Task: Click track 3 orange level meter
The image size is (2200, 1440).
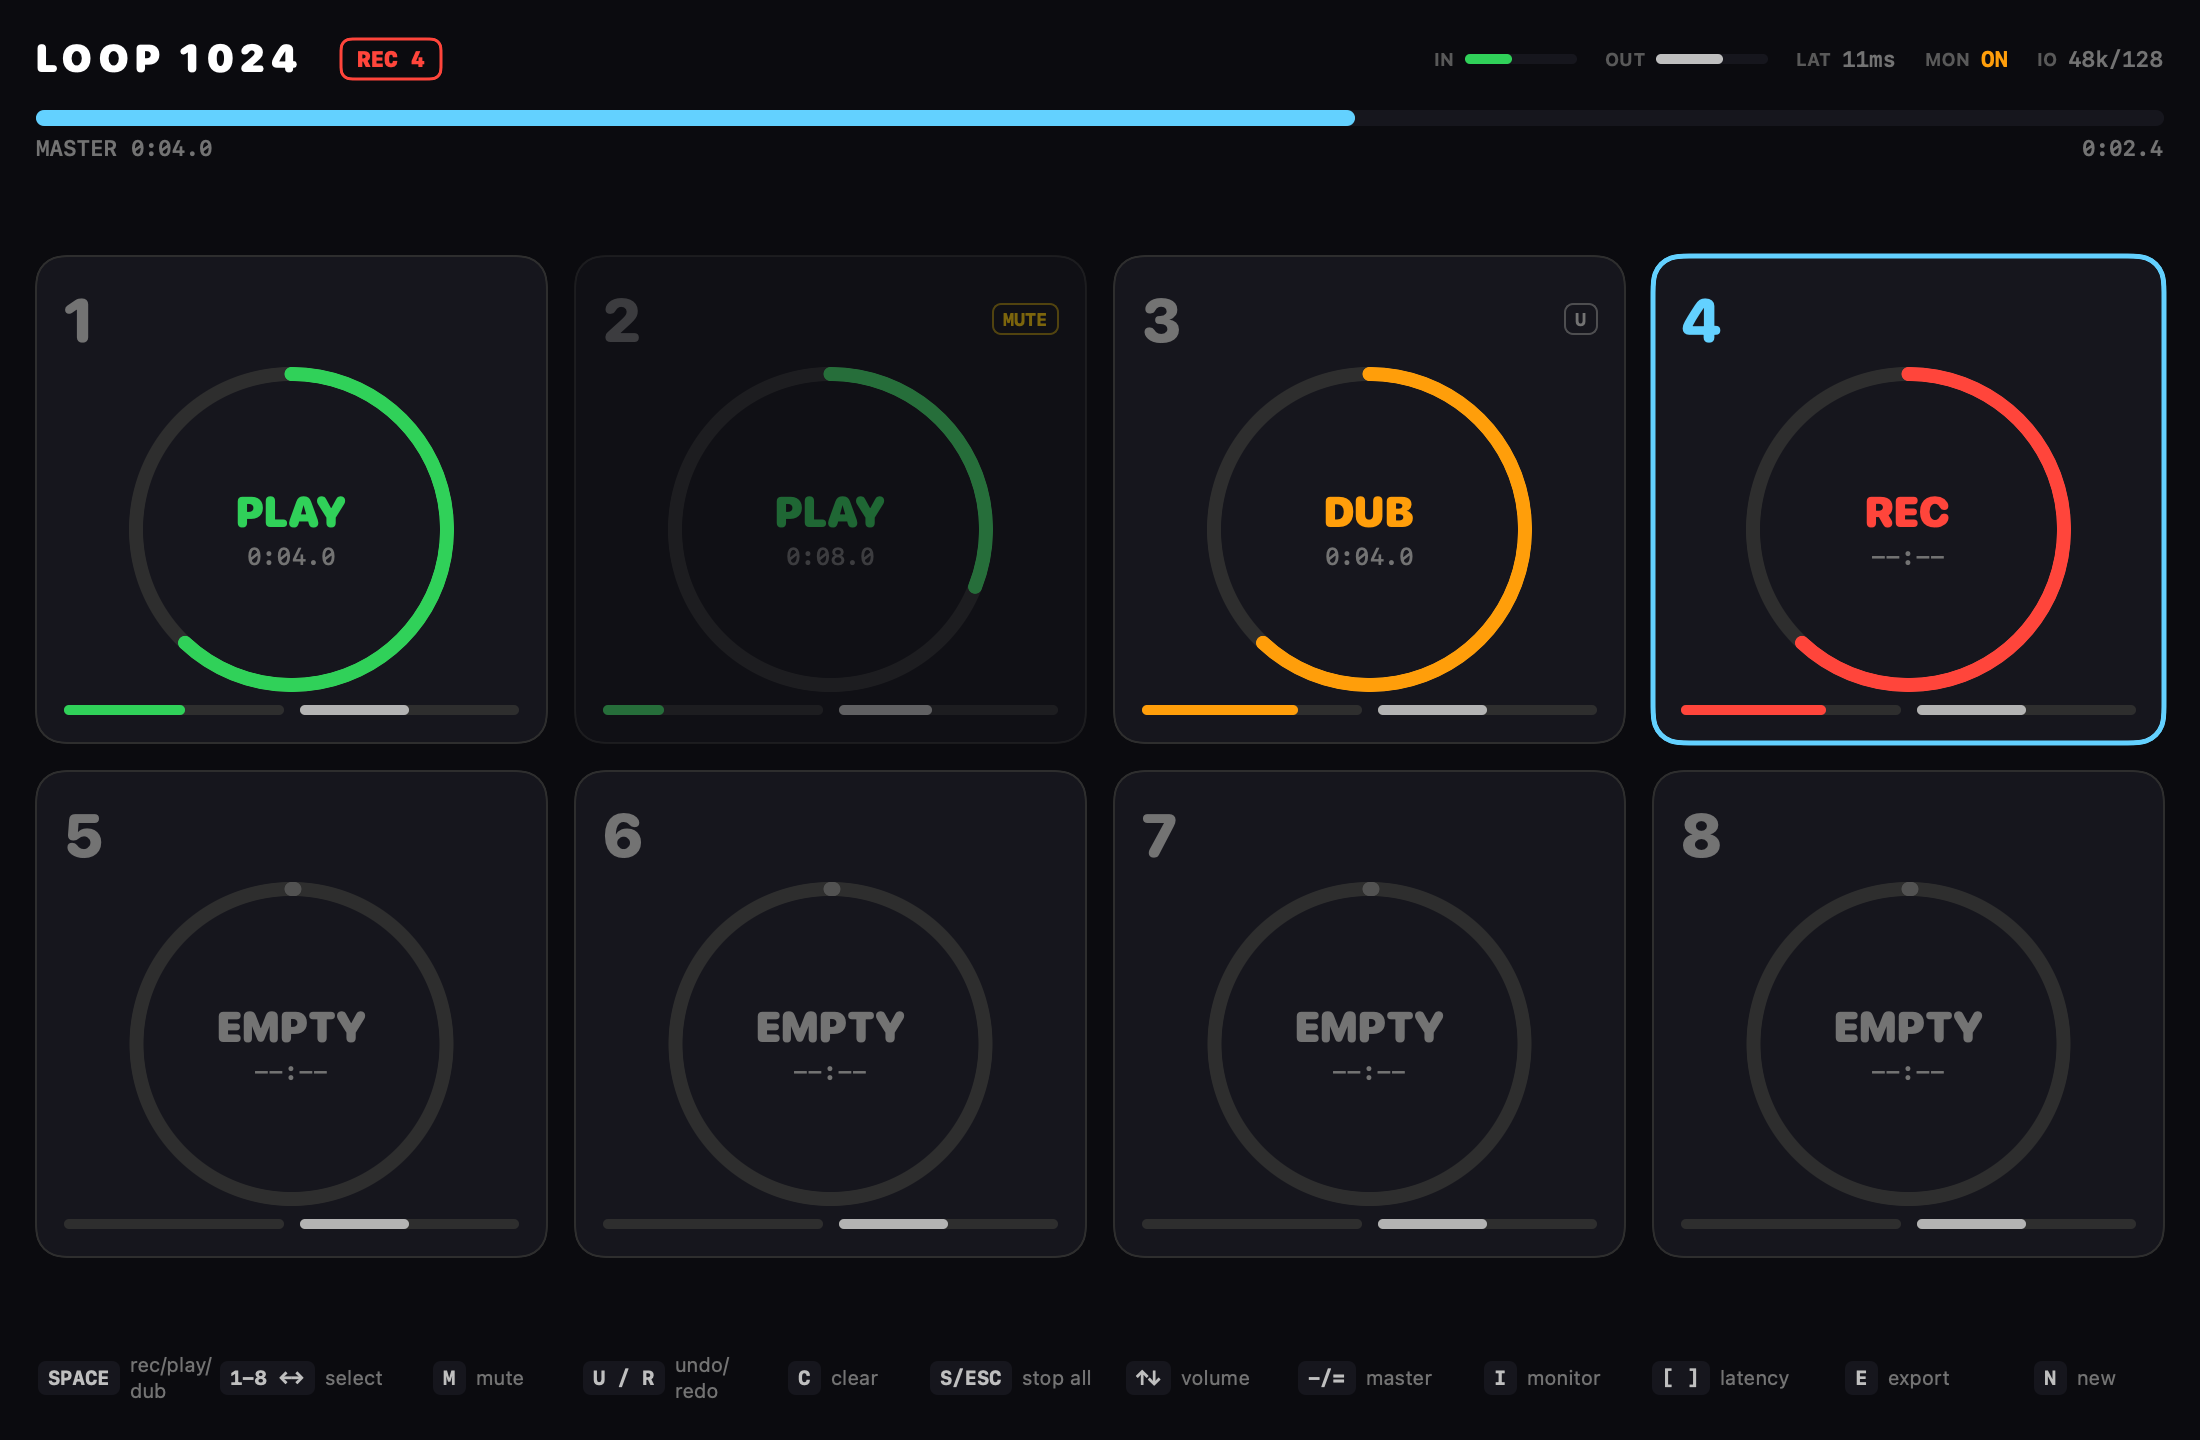Action: coord(1252,710)
